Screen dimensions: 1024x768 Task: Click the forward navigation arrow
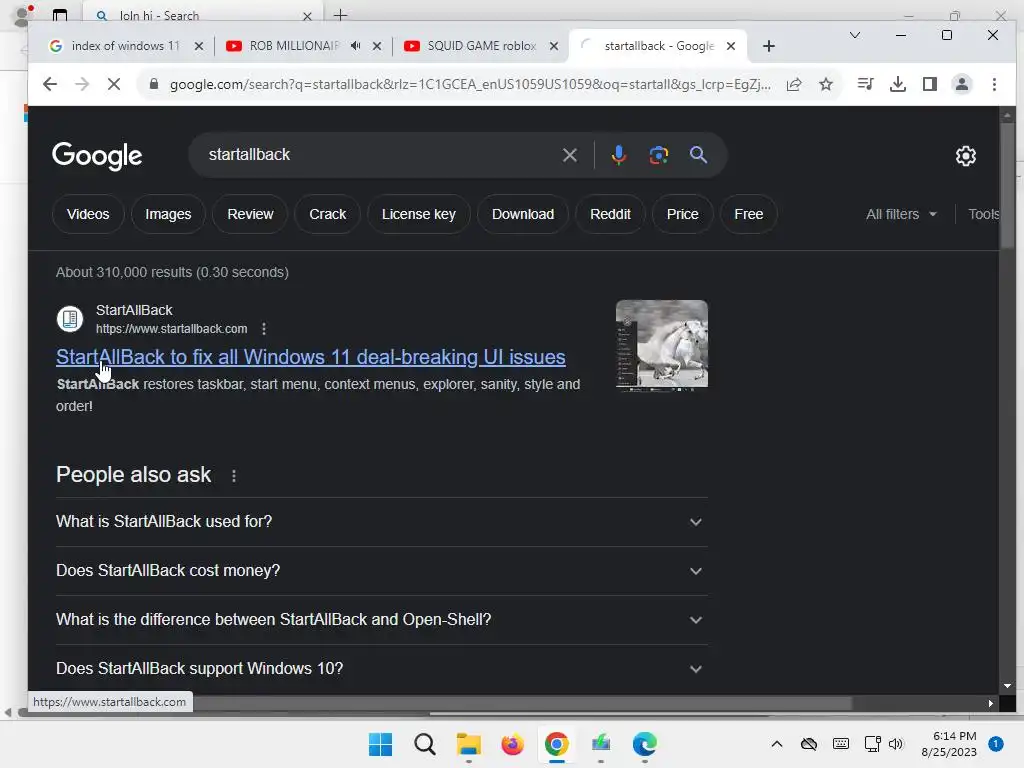tap(82, 84)
